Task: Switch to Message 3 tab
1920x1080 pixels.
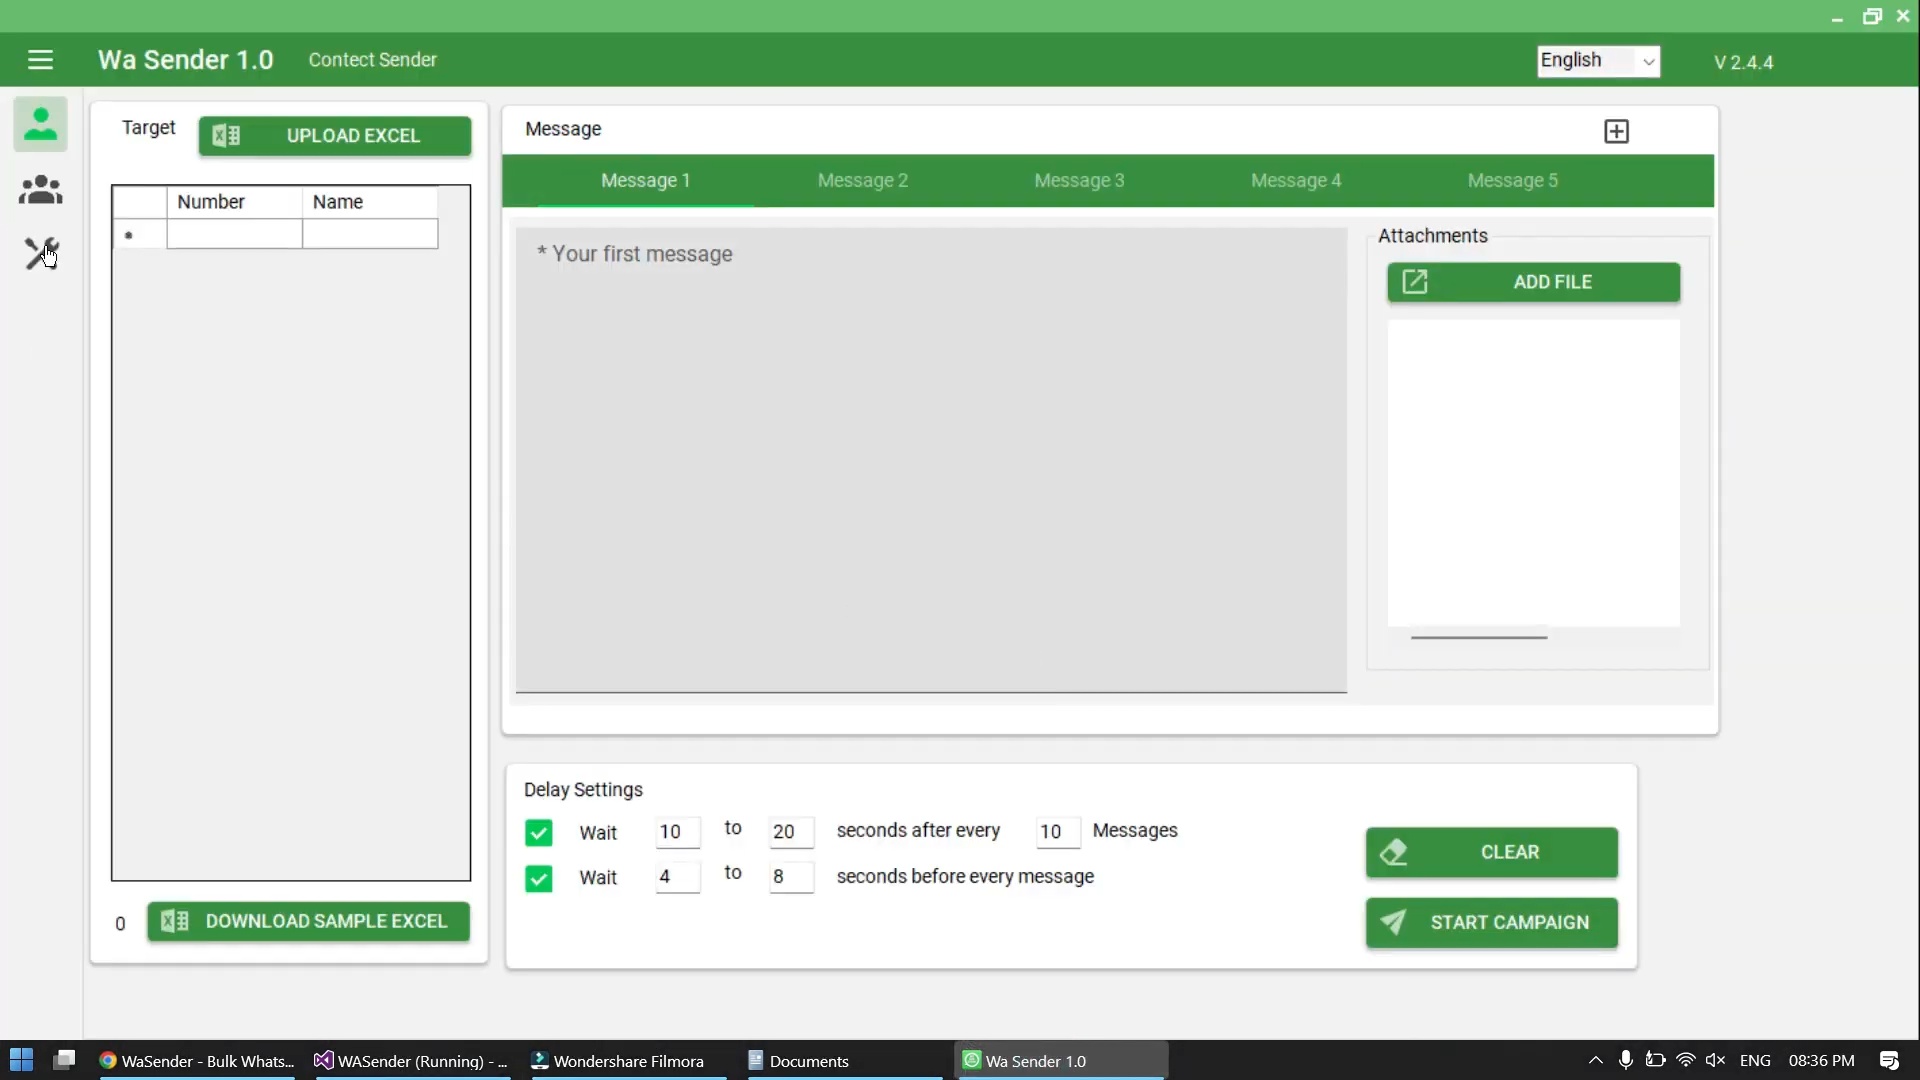Action: (1079, 181)
